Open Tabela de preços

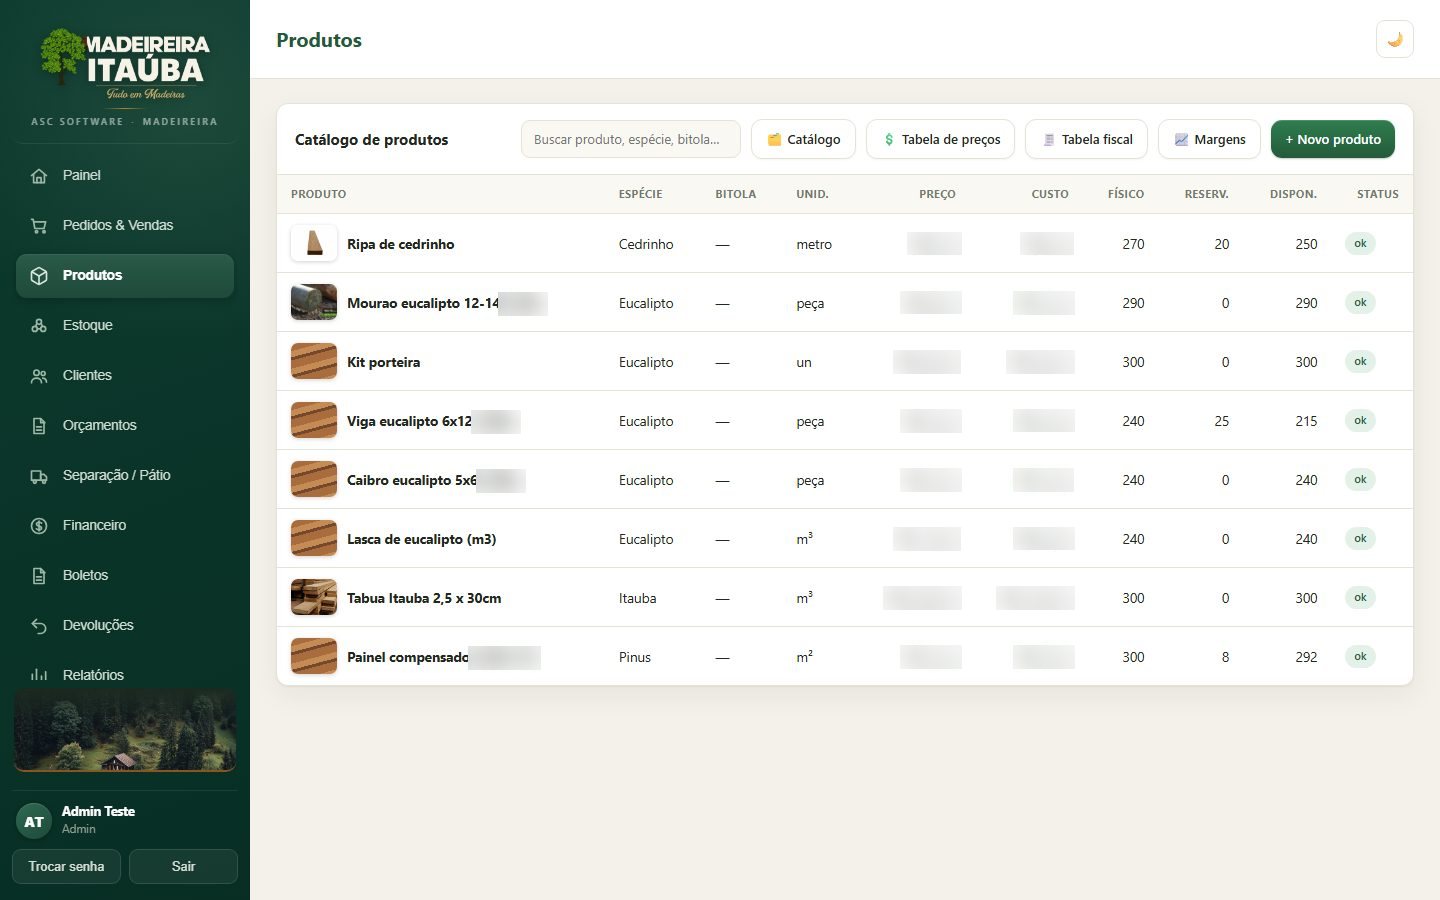click(941, 139)
